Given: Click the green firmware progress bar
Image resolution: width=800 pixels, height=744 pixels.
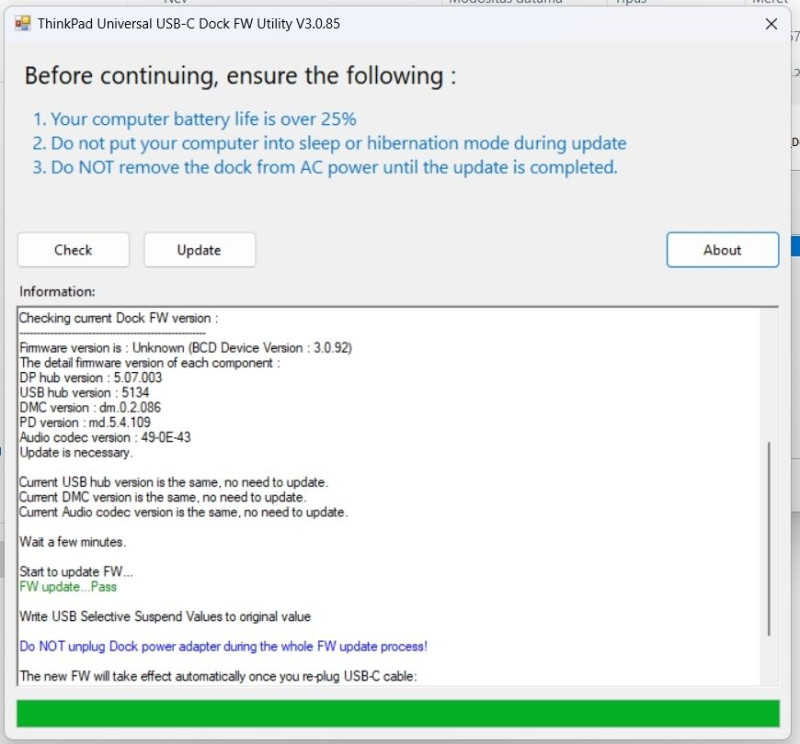Looking at the screenshot, I should click(398, 713).
